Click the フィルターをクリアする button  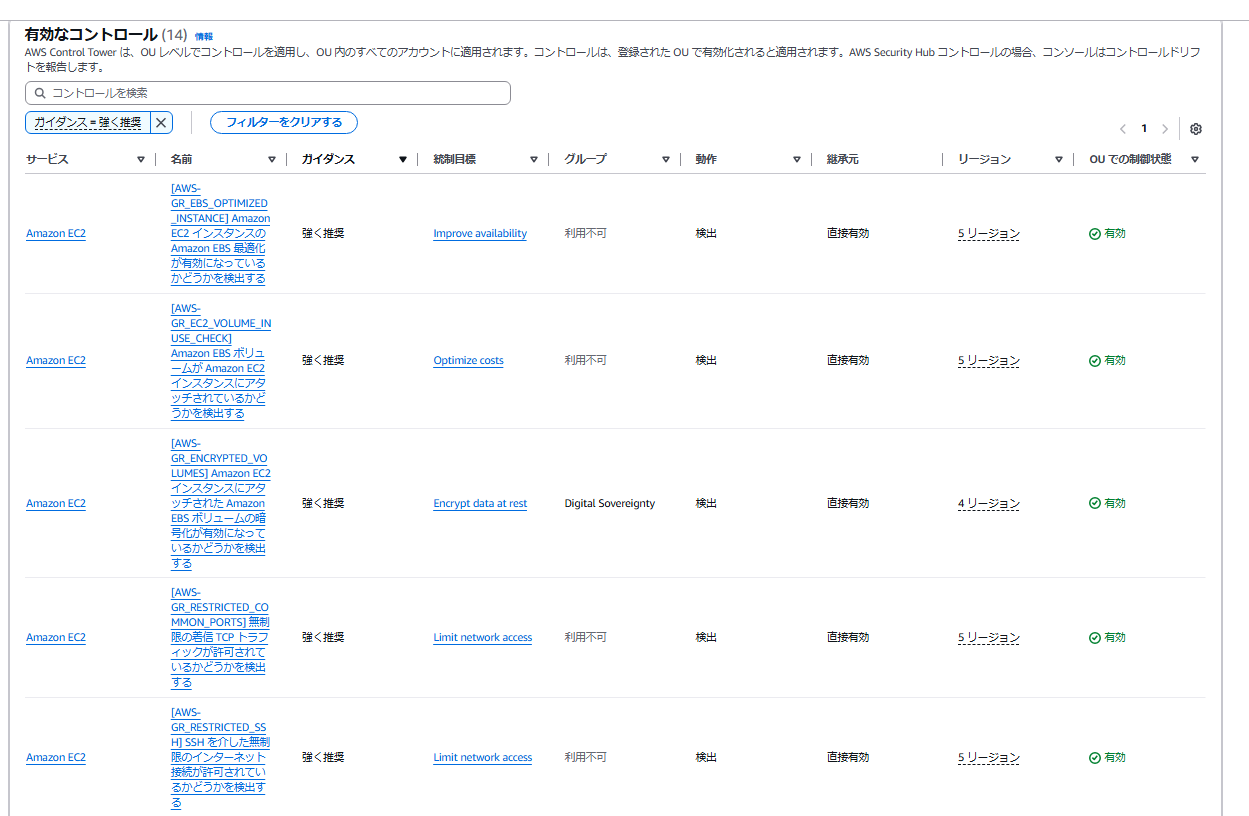tap(283, 122)
